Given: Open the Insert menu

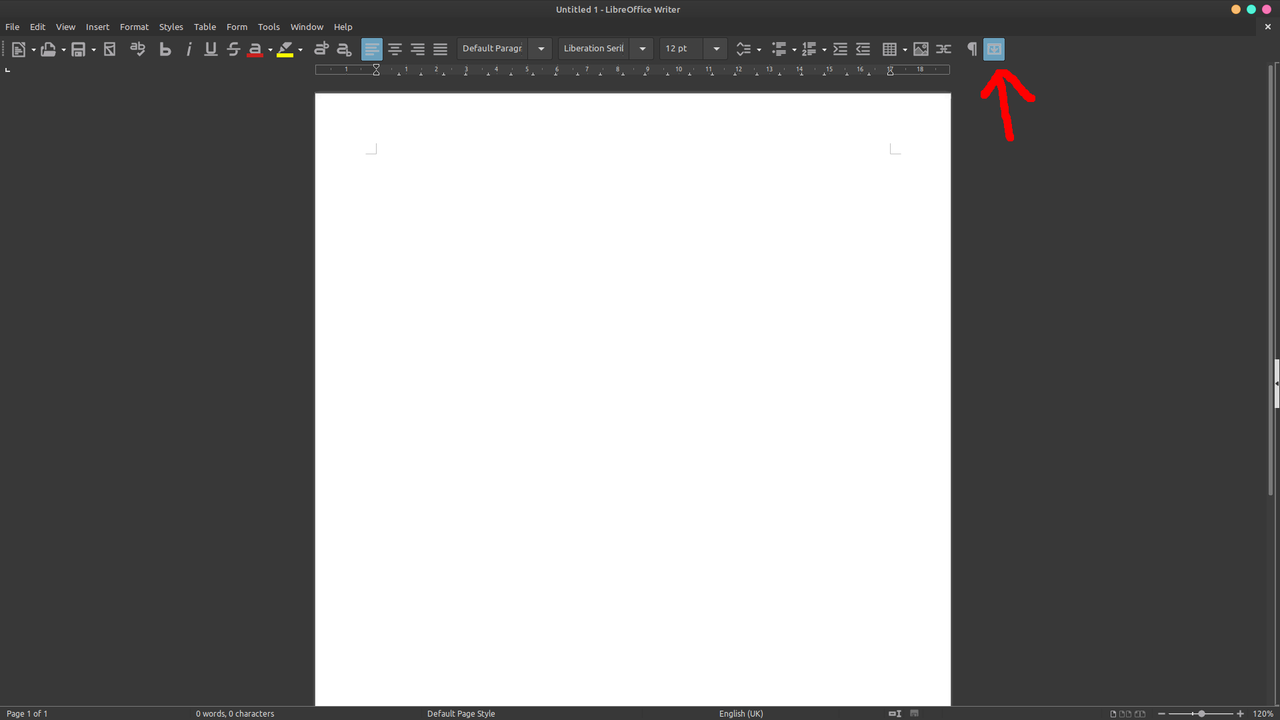Looking at the screenshot, I should [x=98, y=27].
